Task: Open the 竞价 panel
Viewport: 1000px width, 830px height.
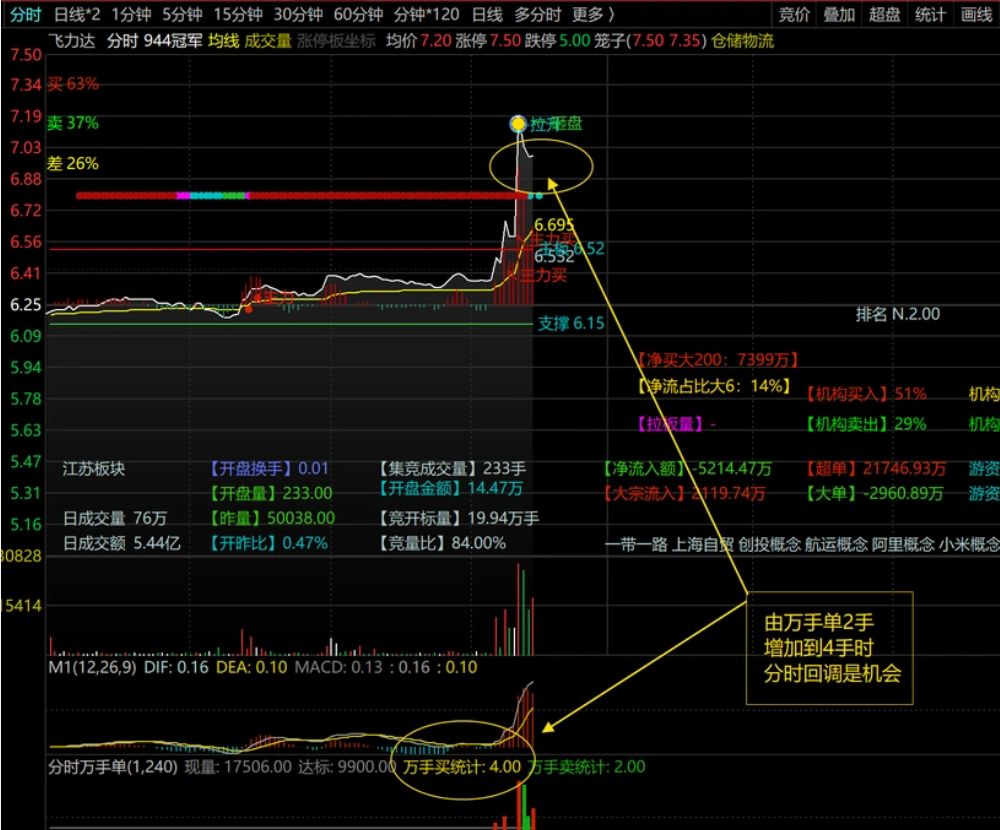Action: (795, 14)
